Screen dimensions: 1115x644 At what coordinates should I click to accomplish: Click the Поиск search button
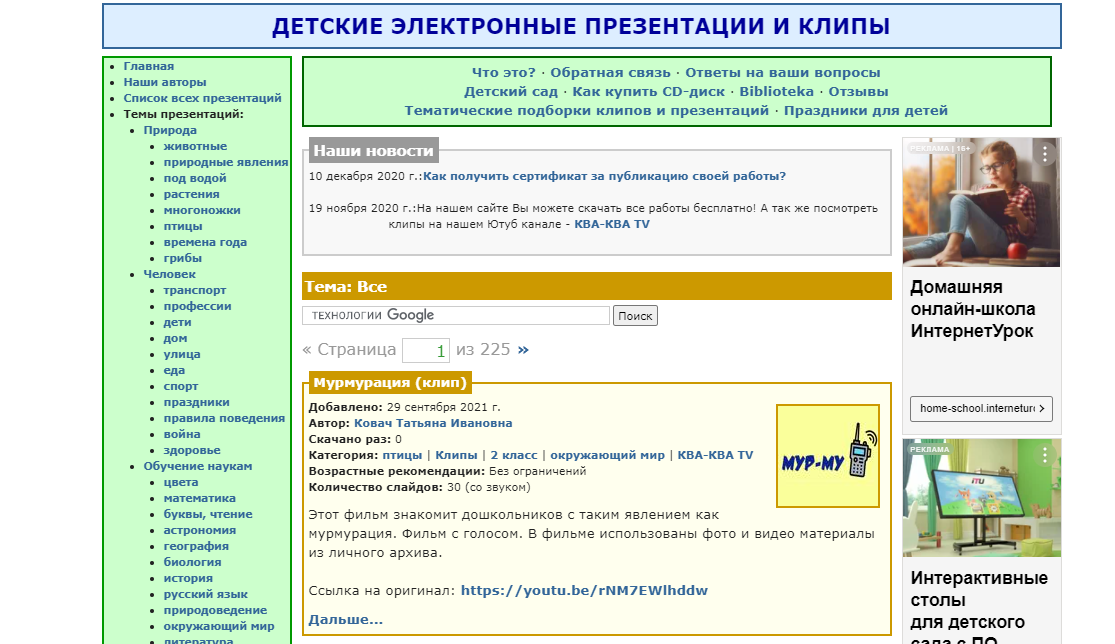[635, 316]
